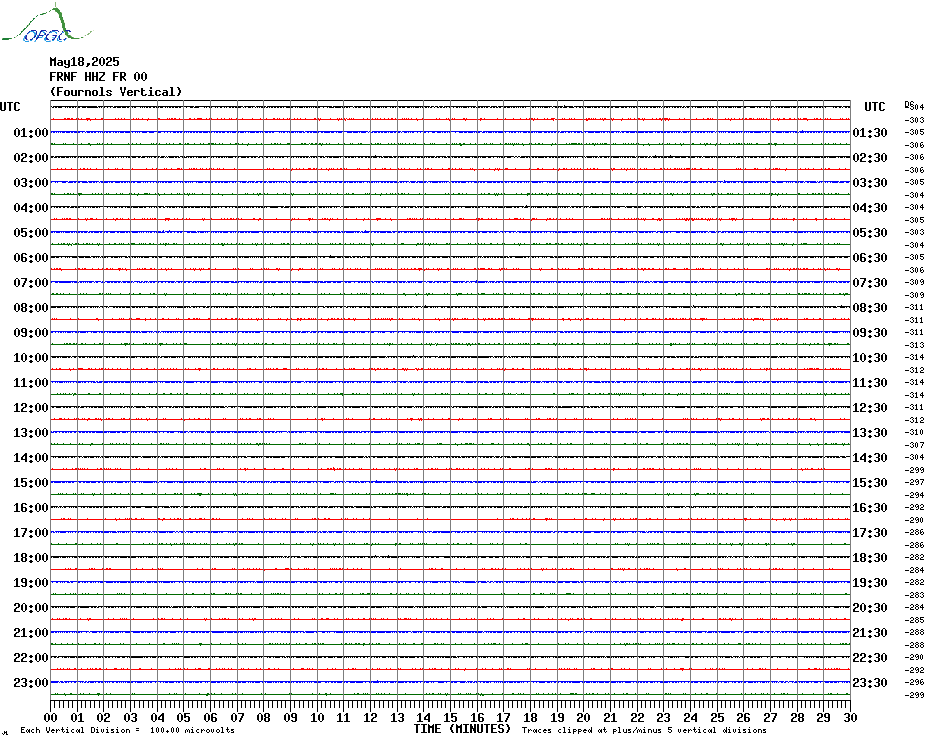
Task: Click minute 25 on the time axis
Action: (x=717, y=718)
